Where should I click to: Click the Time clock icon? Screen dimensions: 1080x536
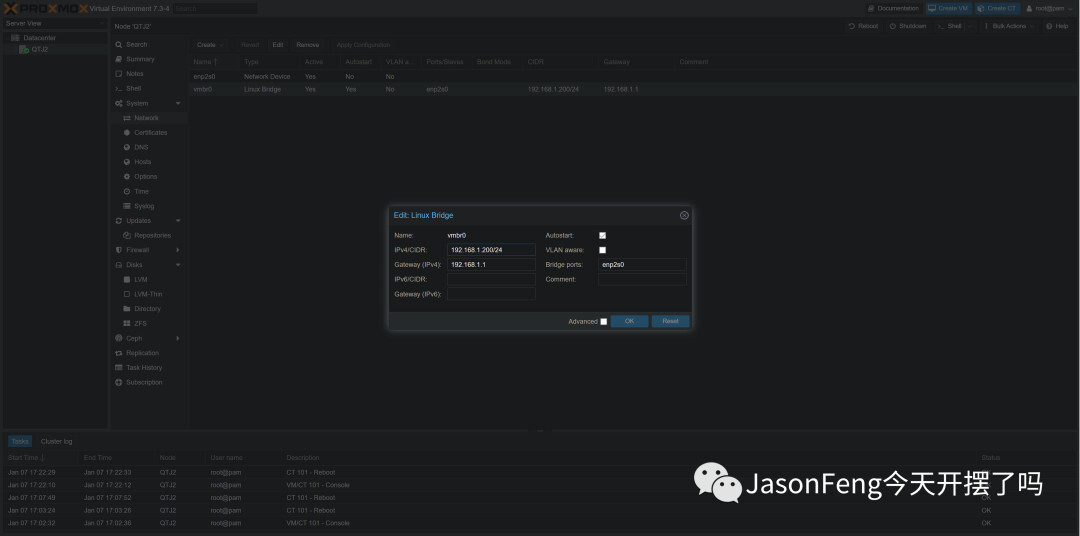pos(127,192)
